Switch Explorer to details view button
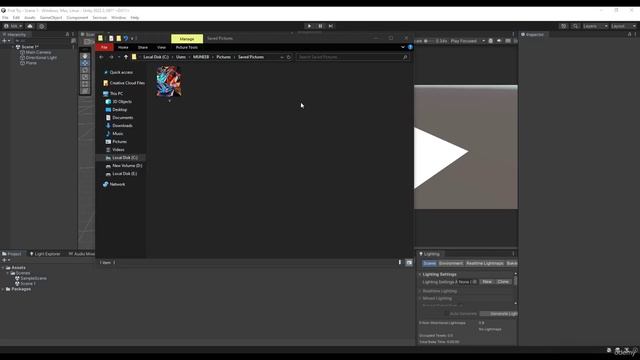 pos(400,262)
